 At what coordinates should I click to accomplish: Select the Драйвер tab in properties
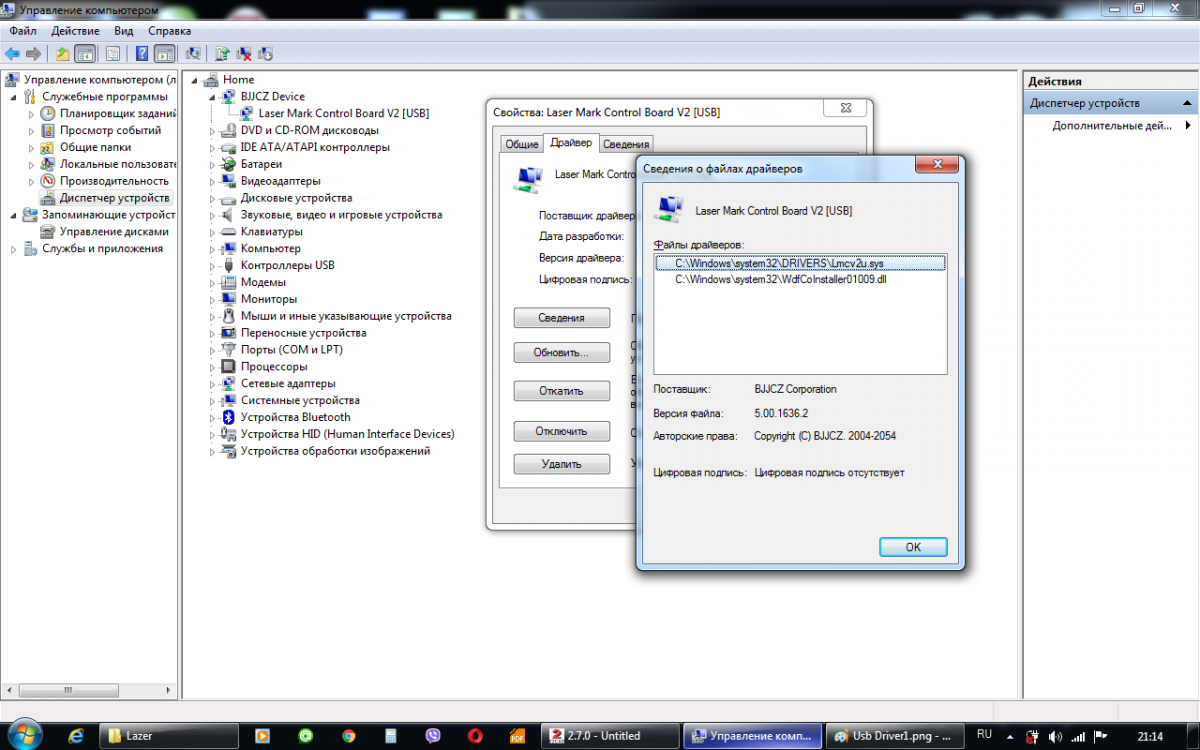click(x=571, y=143)
